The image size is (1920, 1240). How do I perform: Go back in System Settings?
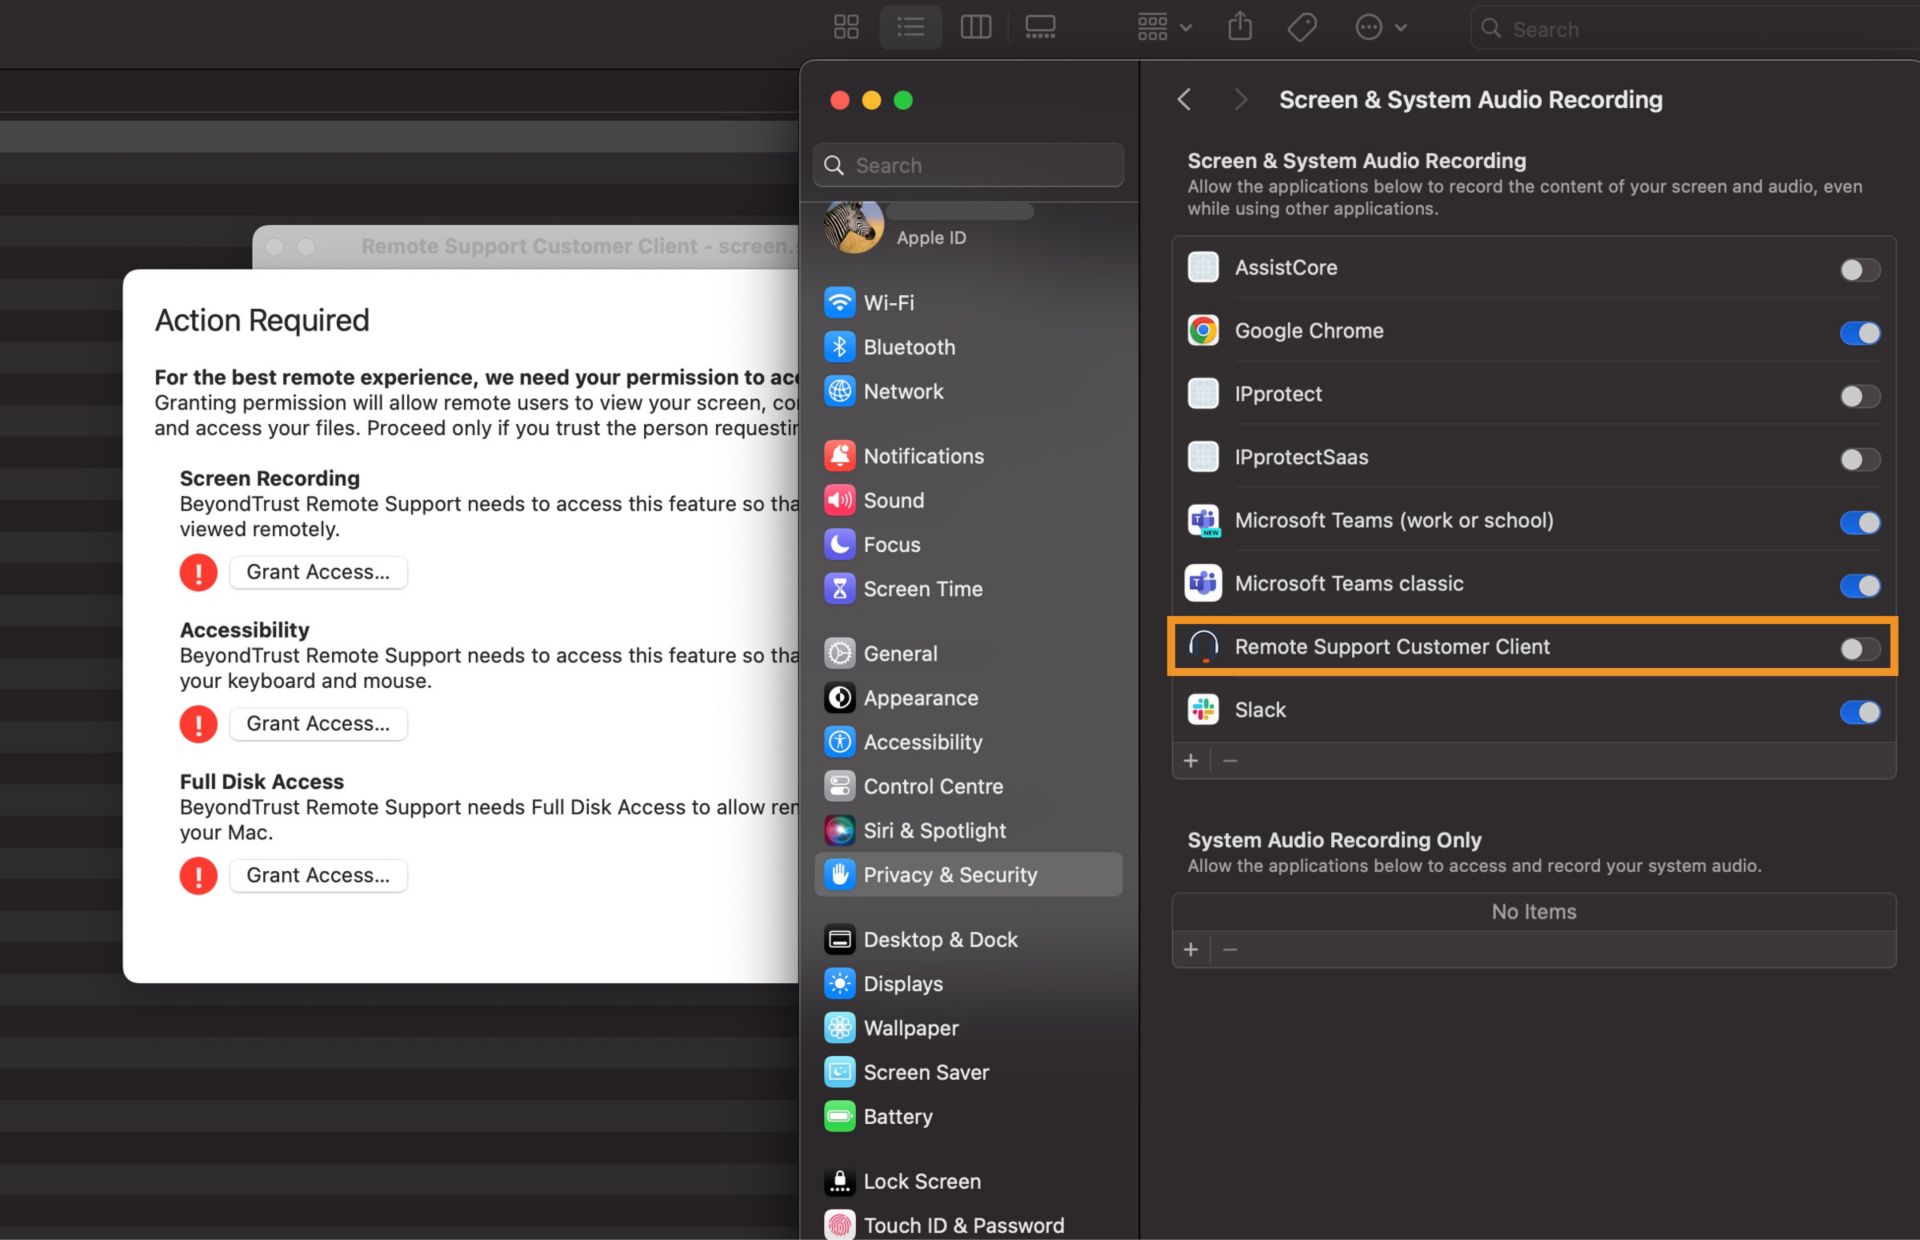pyautogui.click(x=1184, y=99)
